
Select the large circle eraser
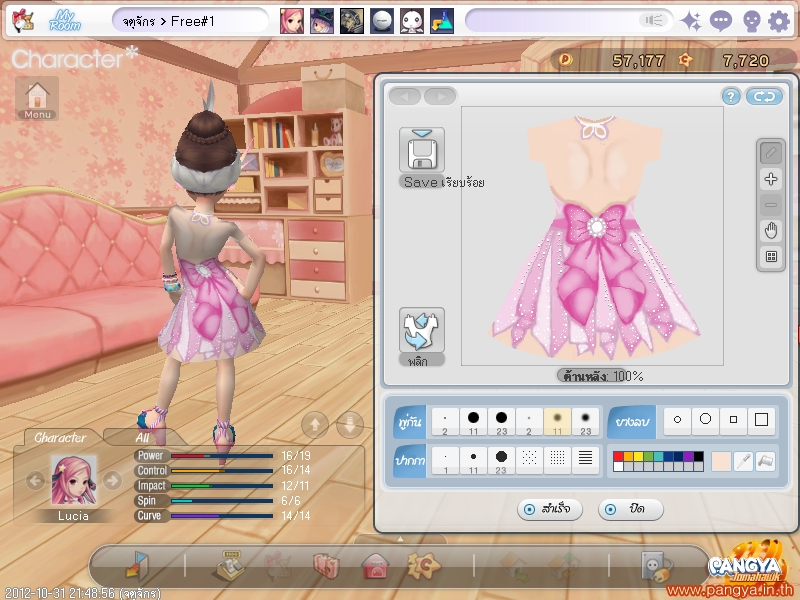coord(705,419)
